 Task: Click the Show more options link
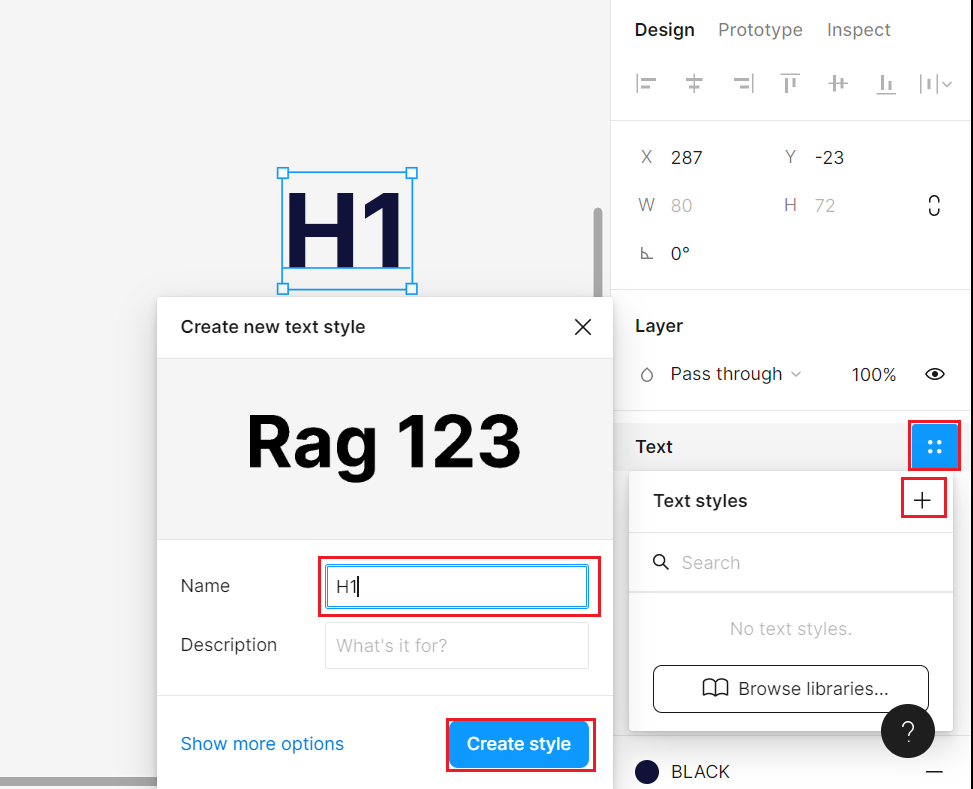pos(262,744)
